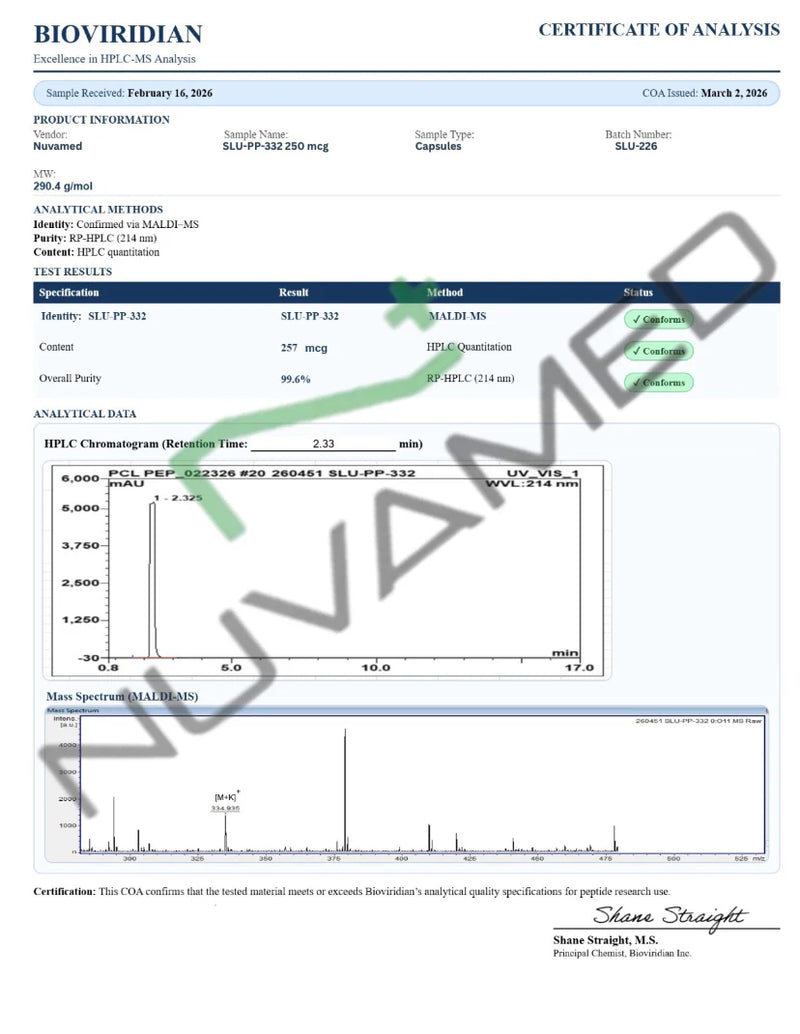
Task: Click the HPLC Quantitation method cell
Action: point(469,347)
